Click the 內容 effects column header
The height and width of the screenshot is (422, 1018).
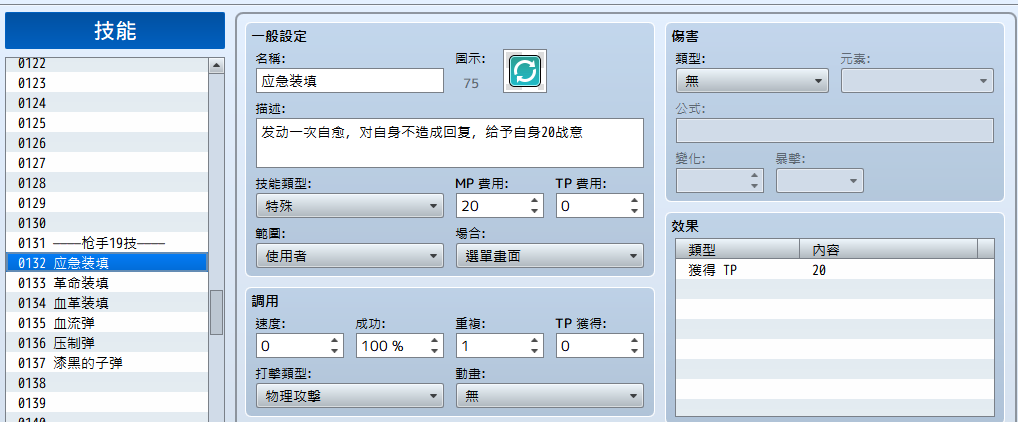click(888, 249)
